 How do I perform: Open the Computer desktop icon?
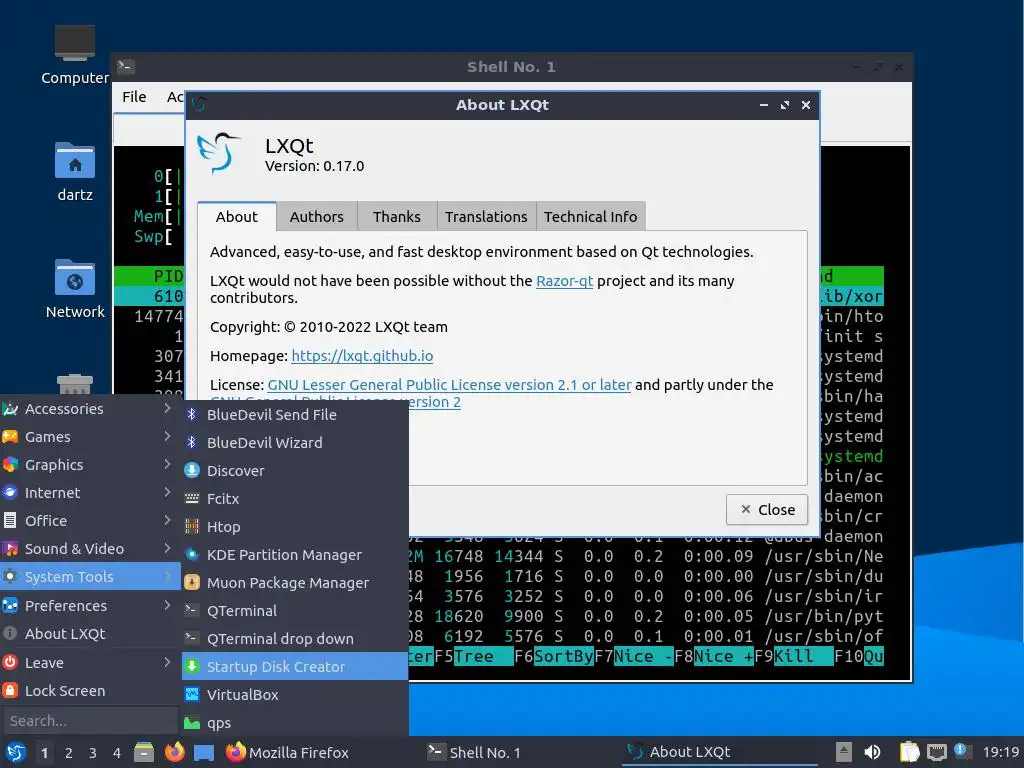[x=74, y=43]
